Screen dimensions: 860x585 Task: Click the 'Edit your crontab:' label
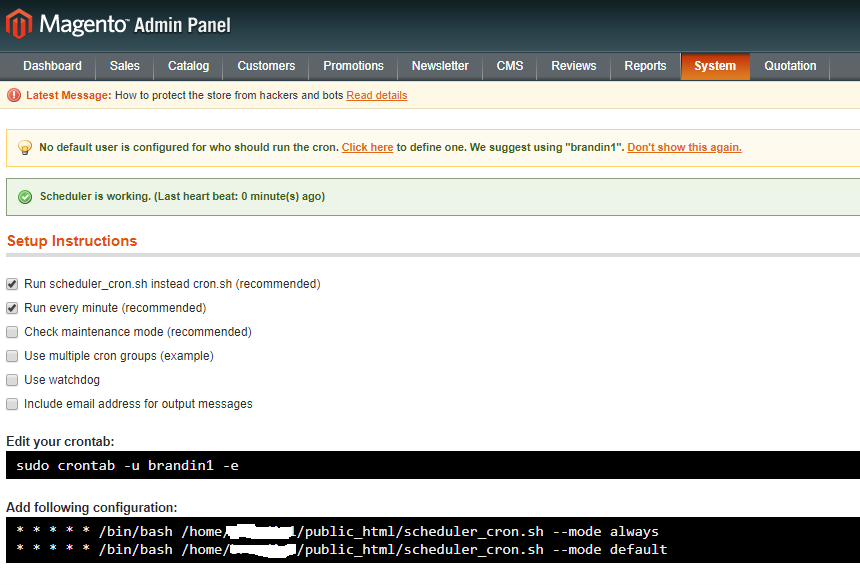click(x=60, y=442)
